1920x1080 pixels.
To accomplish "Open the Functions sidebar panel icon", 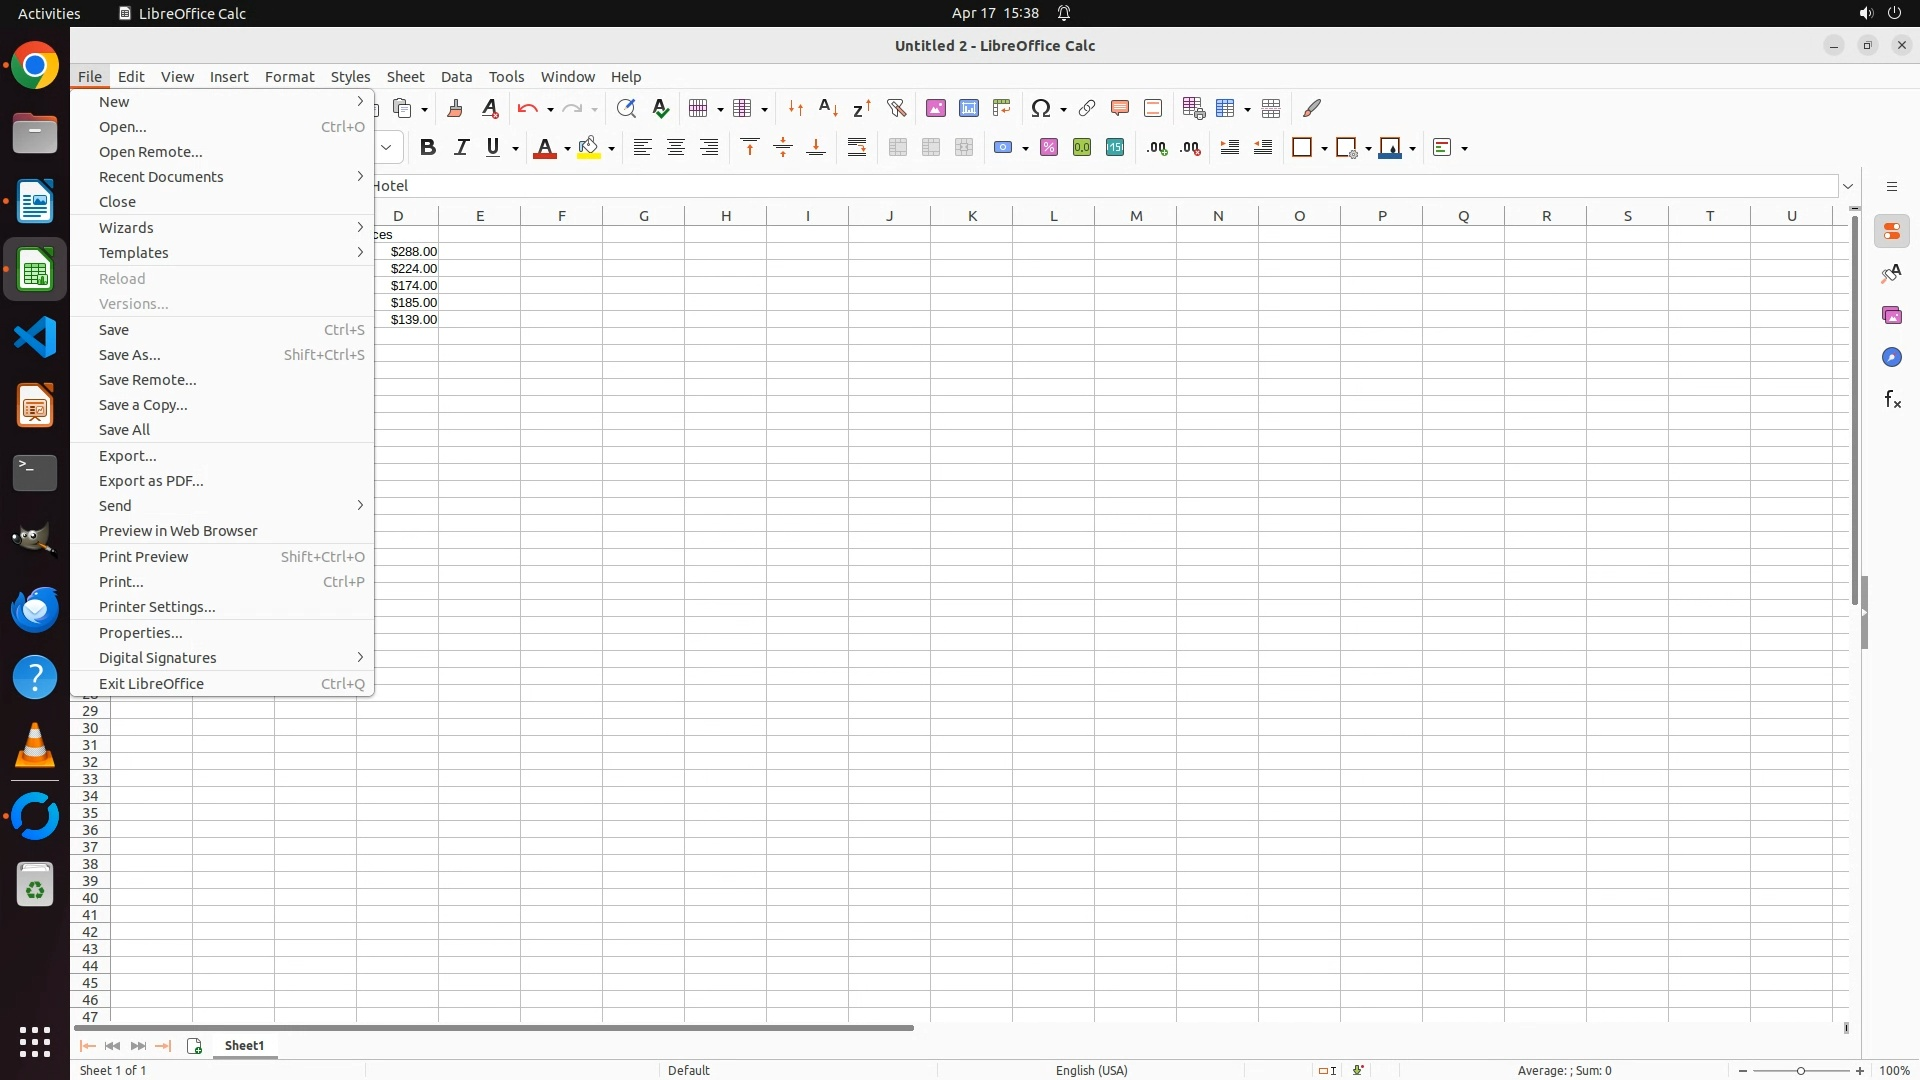I will (1892, 400).
